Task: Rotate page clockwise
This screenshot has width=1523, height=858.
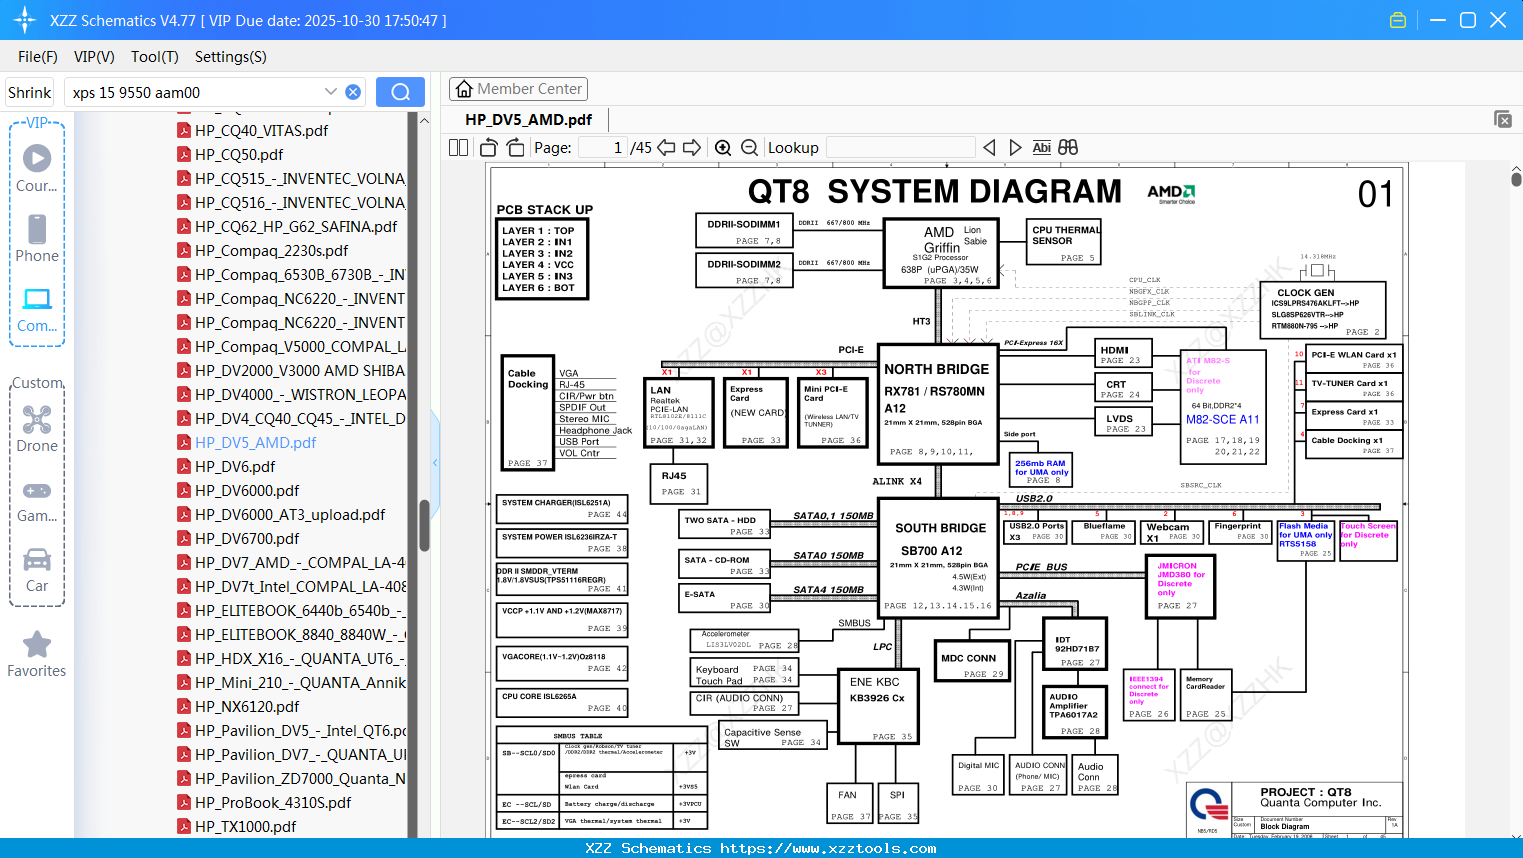Action: (515, 147)
